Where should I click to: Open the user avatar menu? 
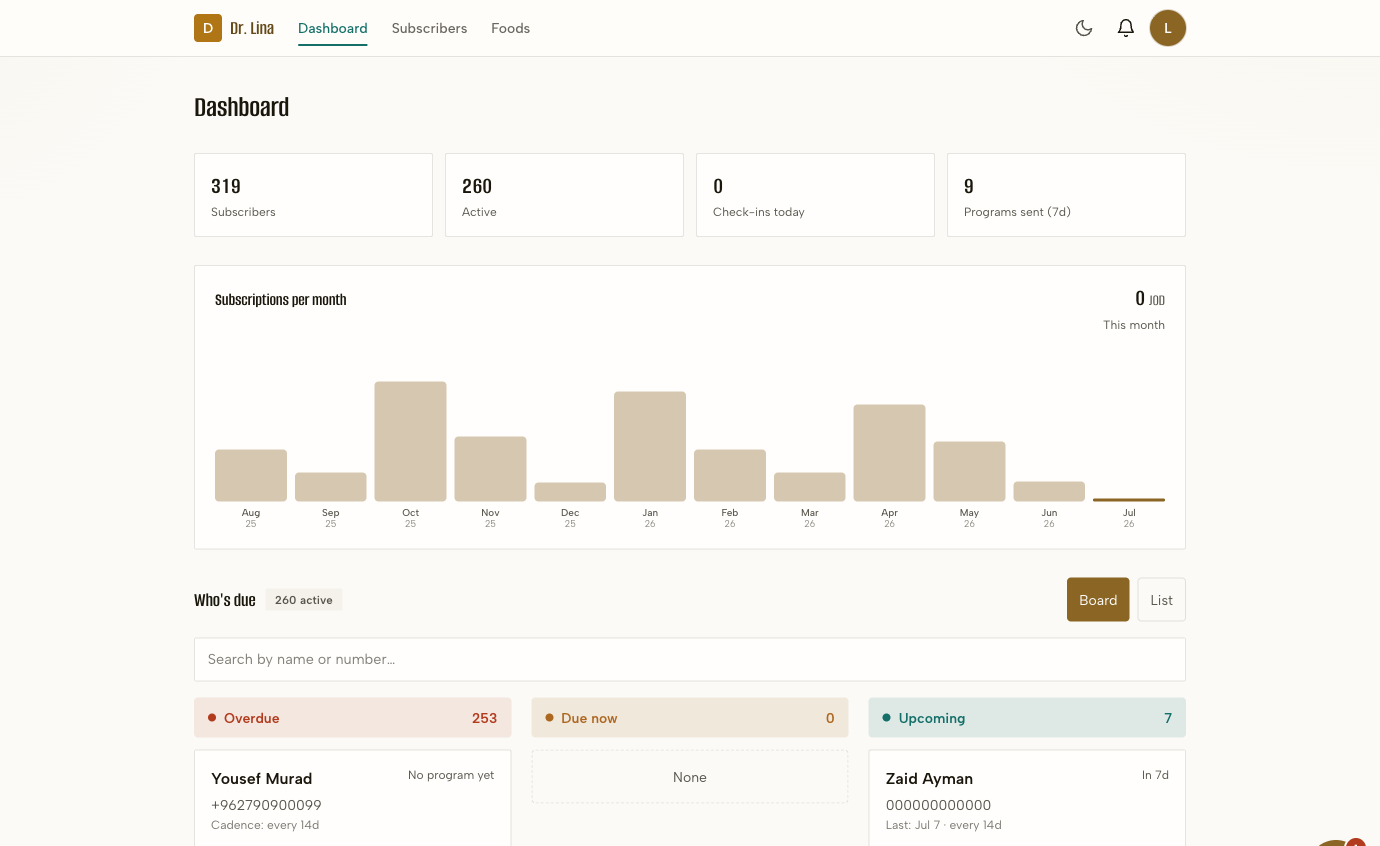(1168, 28)
